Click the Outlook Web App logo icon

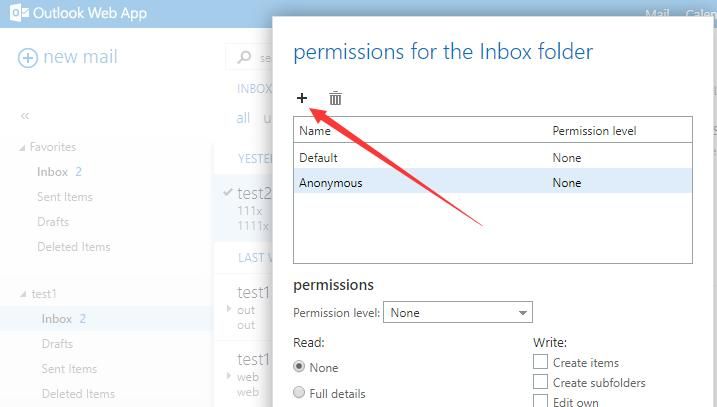(x=19, y=13)
